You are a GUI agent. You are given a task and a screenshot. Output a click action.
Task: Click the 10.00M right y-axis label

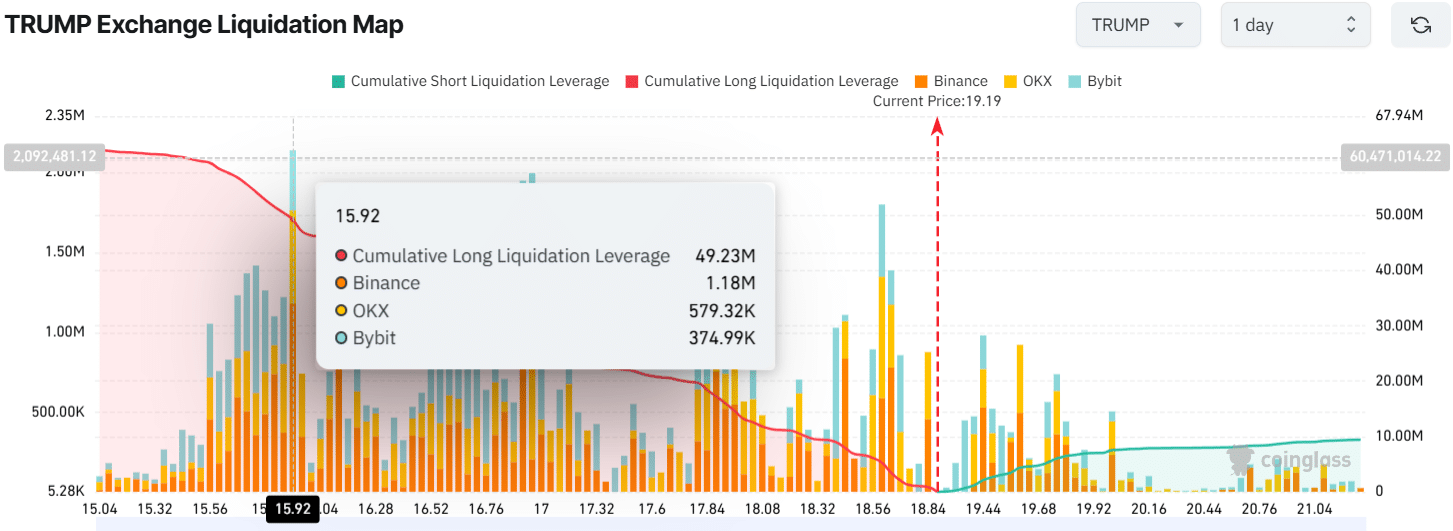coord(1399,436)
